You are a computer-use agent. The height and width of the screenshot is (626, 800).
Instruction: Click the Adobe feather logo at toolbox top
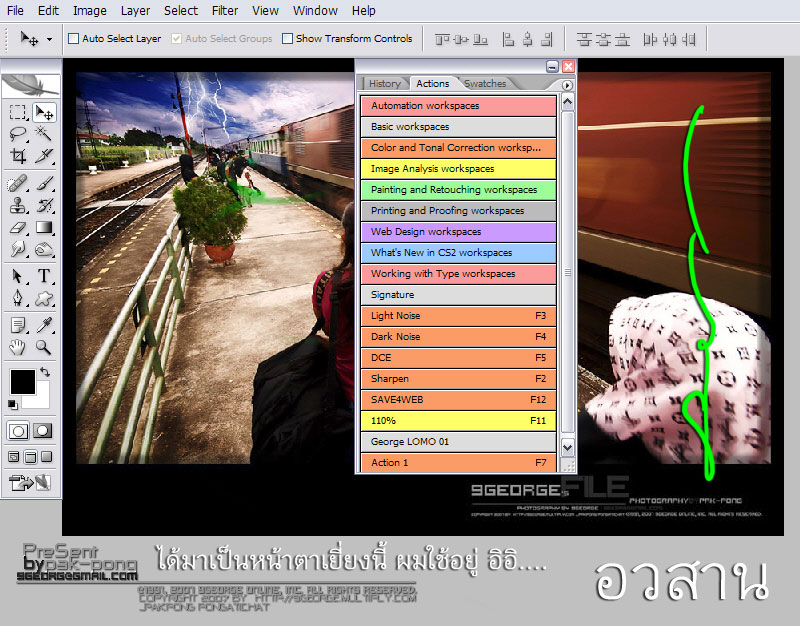(x=31, y=86)
